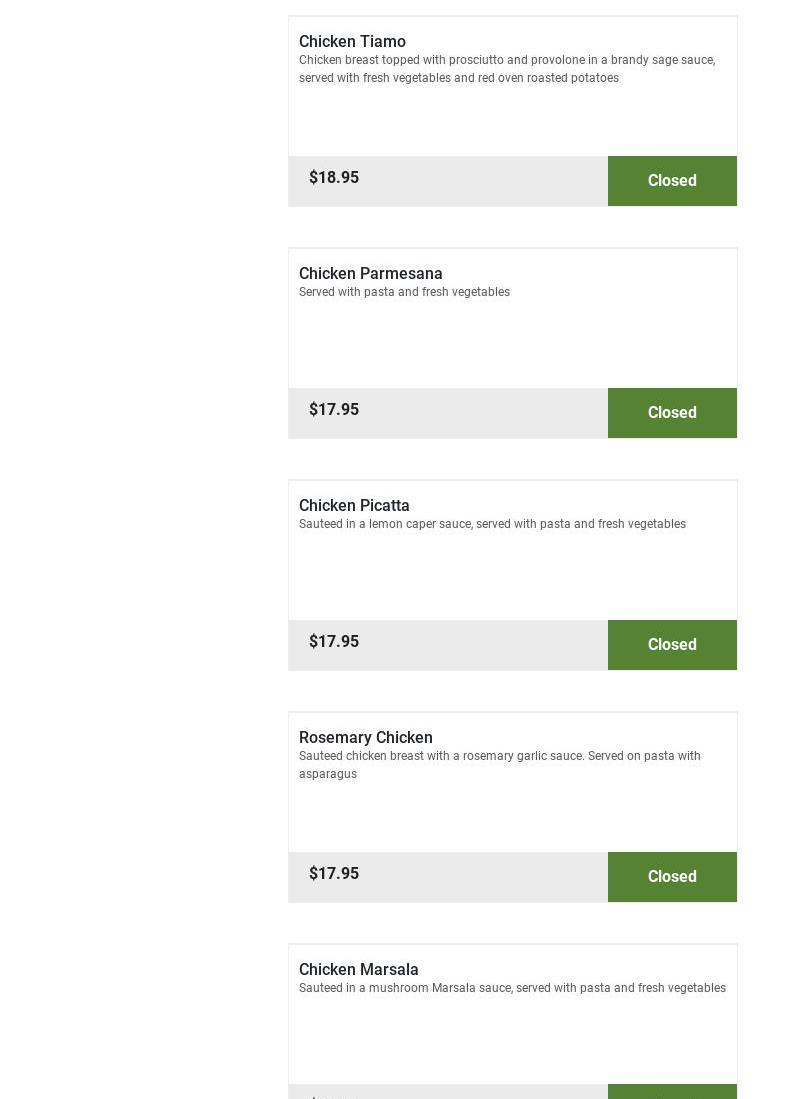The image size is (785, 1099).
Task: Open the Chicken Parmesana menu item title
Action: (x=370, y=273)
